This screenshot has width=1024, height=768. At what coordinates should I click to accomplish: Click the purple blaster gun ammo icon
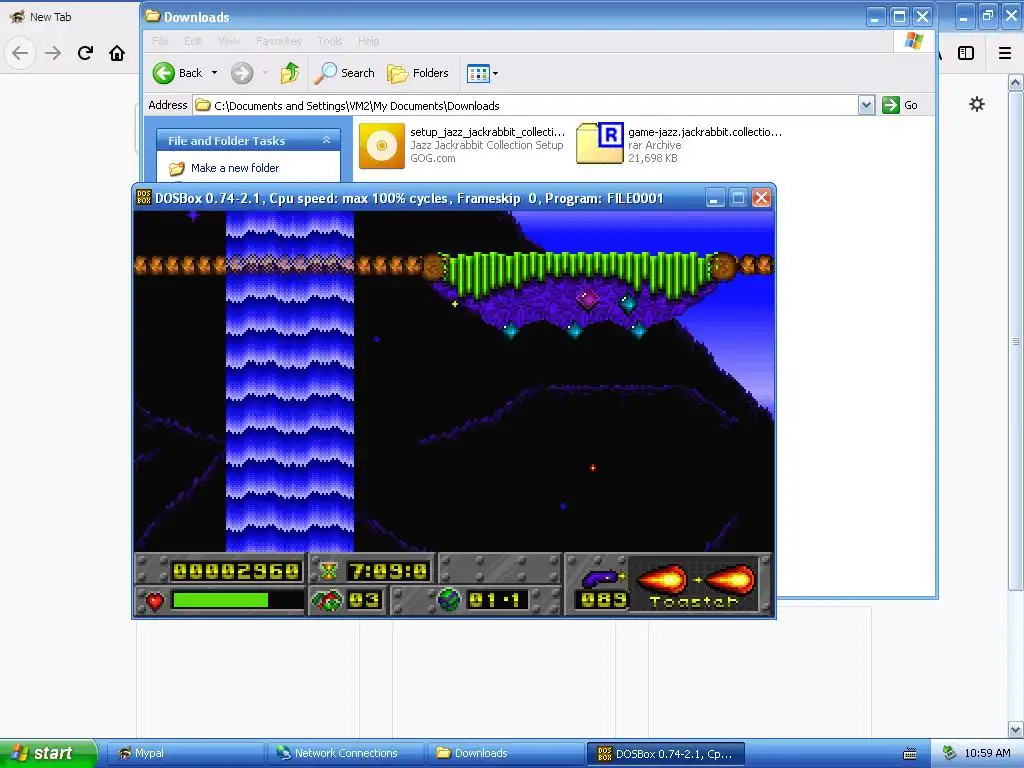click(x=602, y=577)
